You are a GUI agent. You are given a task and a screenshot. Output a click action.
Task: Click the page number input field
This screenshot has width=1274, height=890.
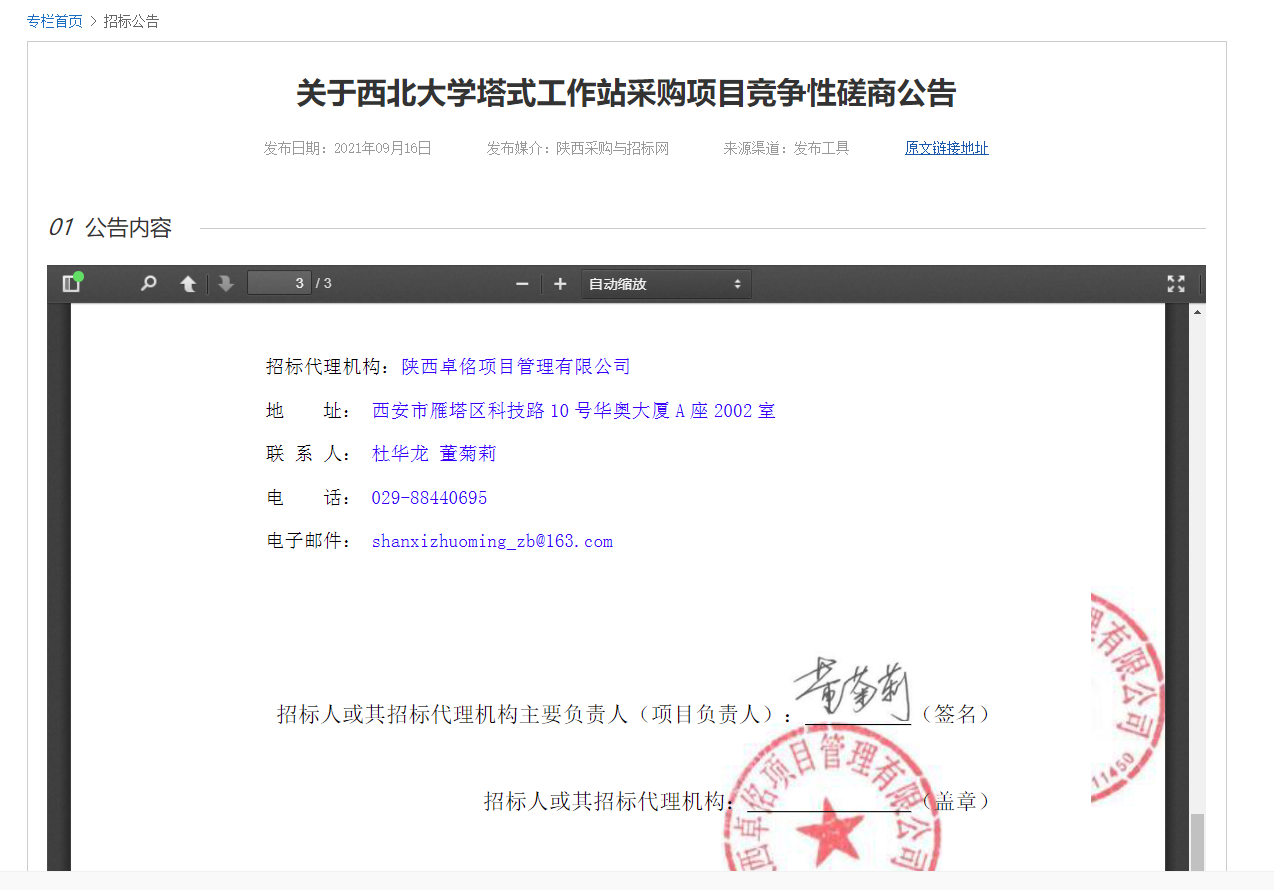coord(279,284)
